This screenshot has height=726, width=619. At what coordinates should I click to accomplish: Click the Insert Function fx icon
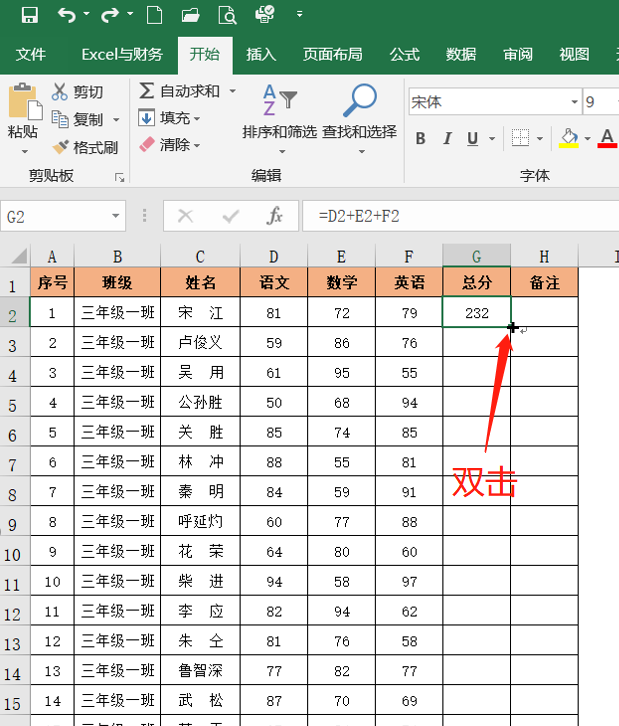tap(275, 216)
